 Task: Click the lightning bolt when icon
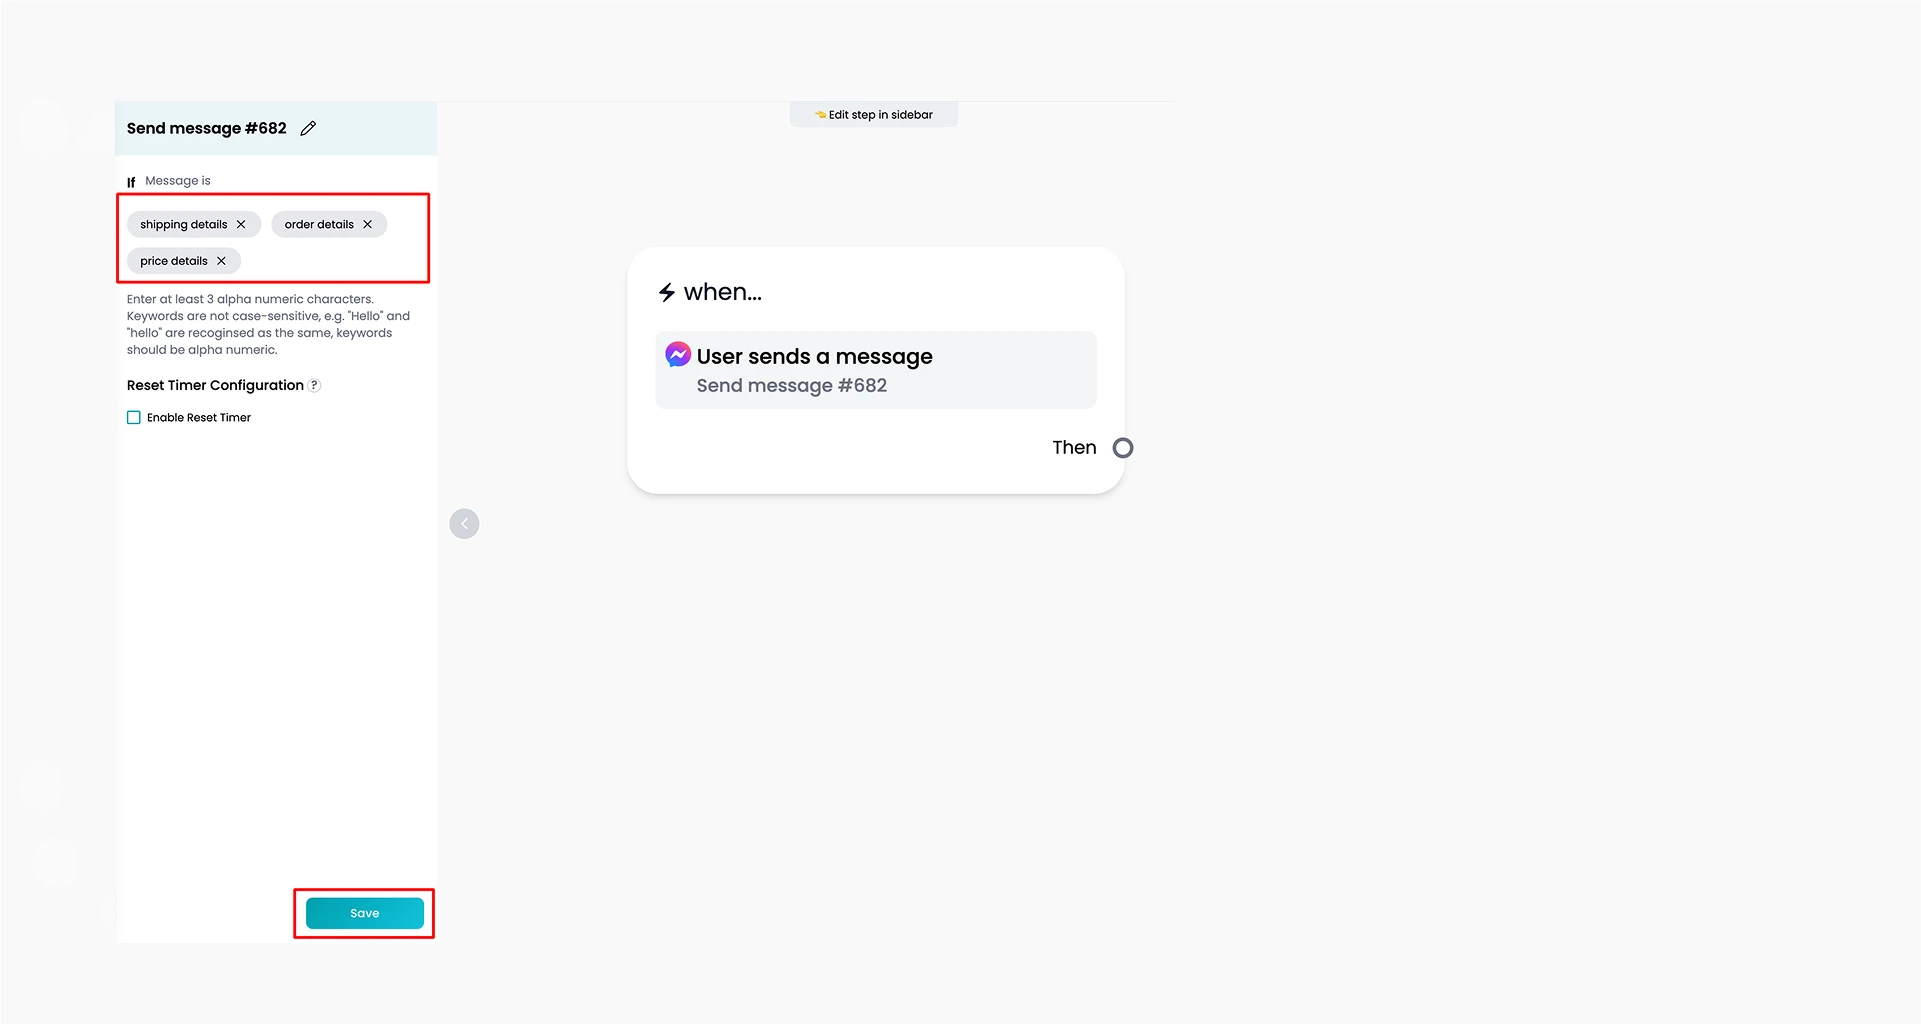[x=667, y=292]
